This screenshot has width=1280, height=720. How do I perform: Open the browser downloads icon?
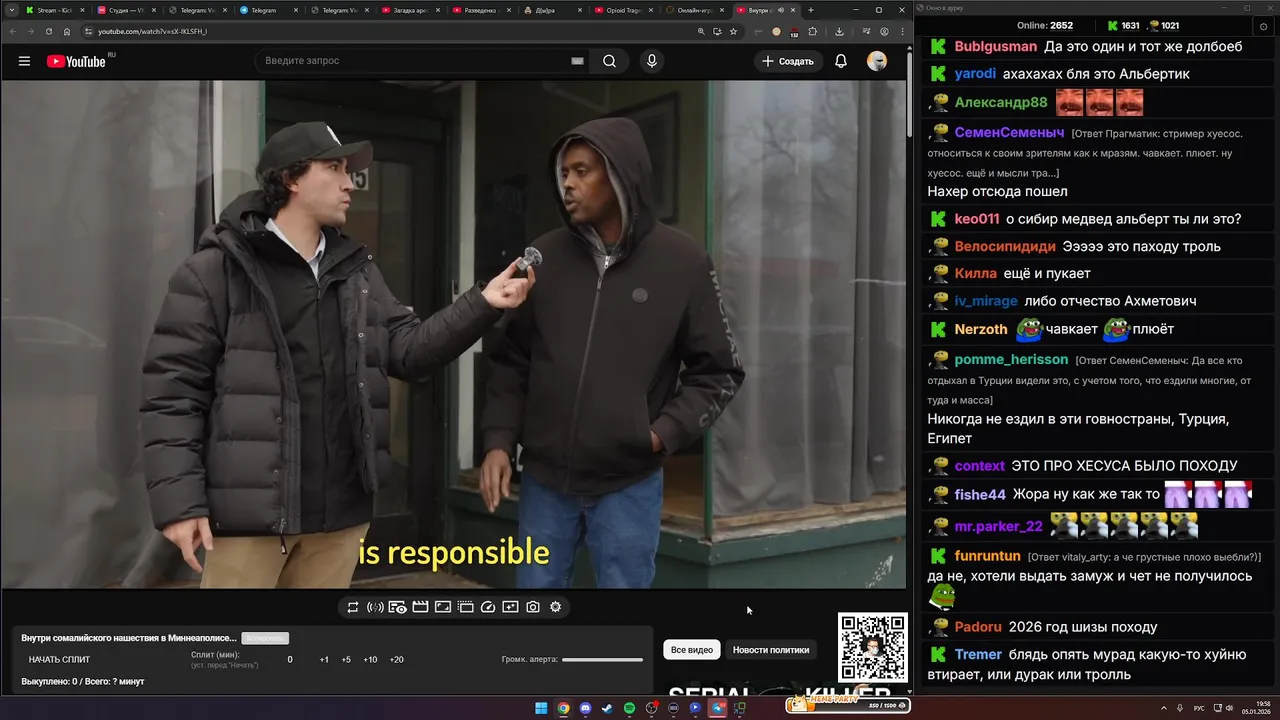(x=840, y=31)
